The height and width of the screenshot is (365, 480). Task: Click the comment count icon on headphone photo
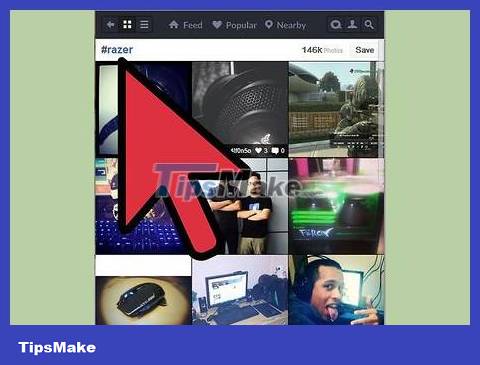point(275,151)
